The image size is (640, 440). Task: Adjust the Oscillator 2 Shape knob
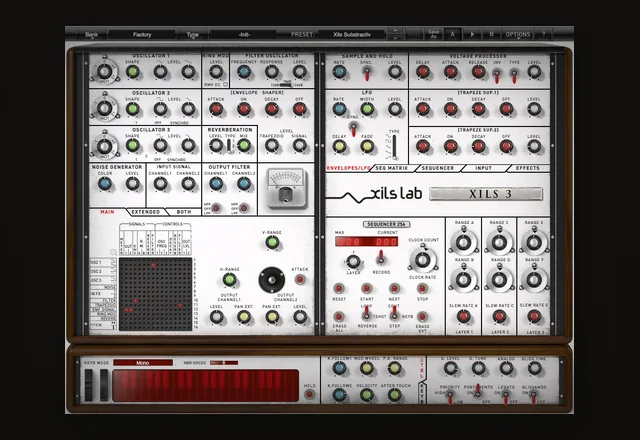click(132, 109)
